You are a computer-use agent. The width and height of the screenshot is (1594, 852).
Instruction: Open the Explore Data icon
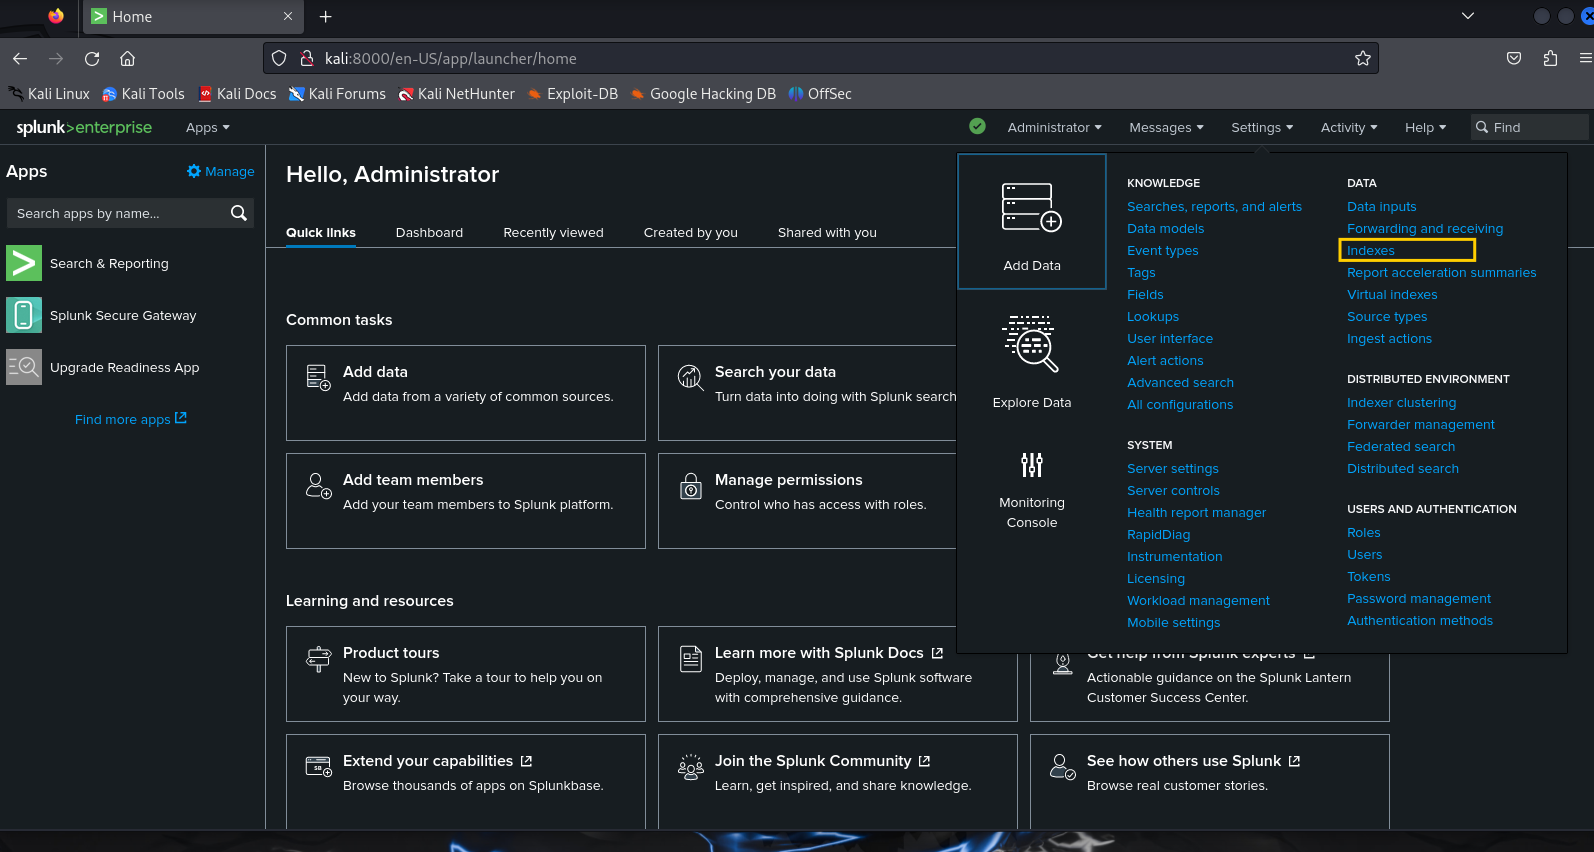[1031, 343]
